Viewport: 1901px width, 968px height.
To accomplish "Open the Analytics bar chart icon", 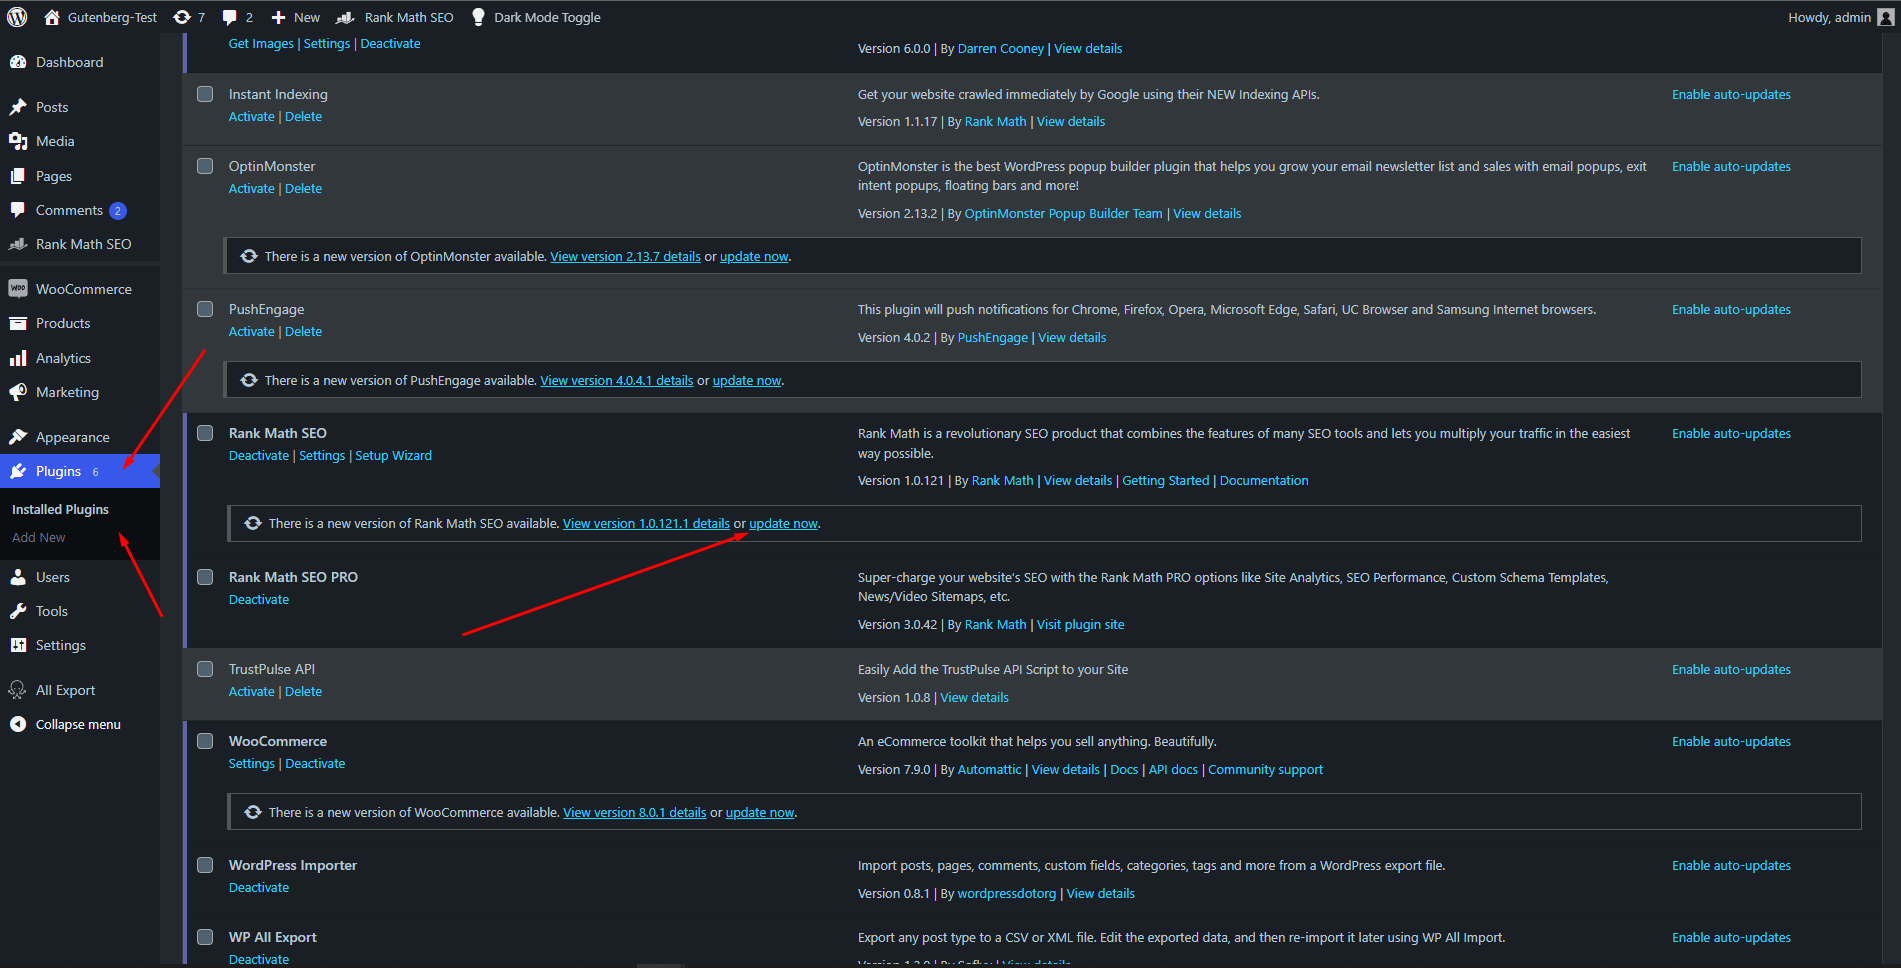I will [x=18, y=358].
